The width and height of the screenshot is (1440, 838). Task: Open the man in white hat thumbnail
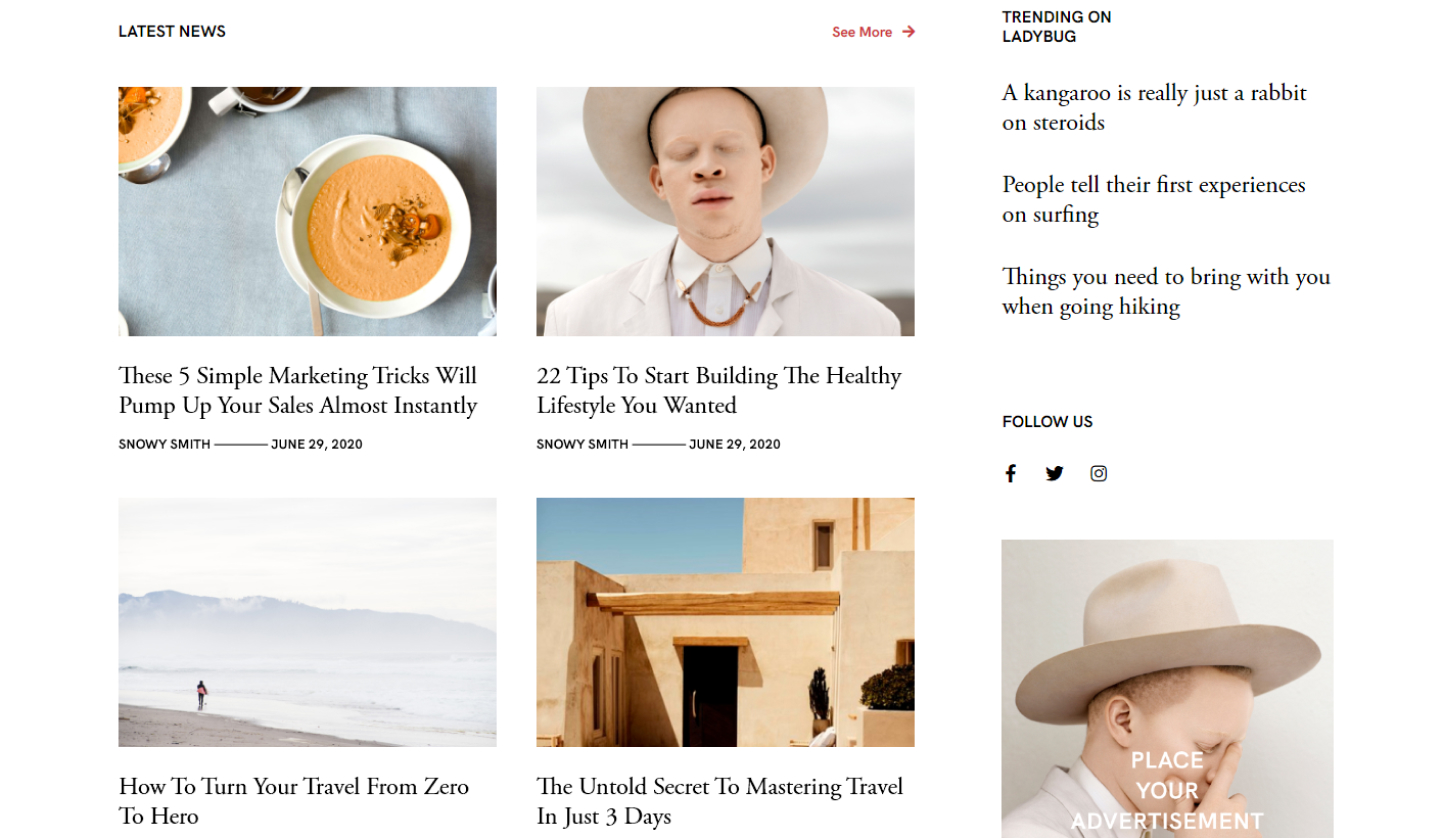click(725, 211)
